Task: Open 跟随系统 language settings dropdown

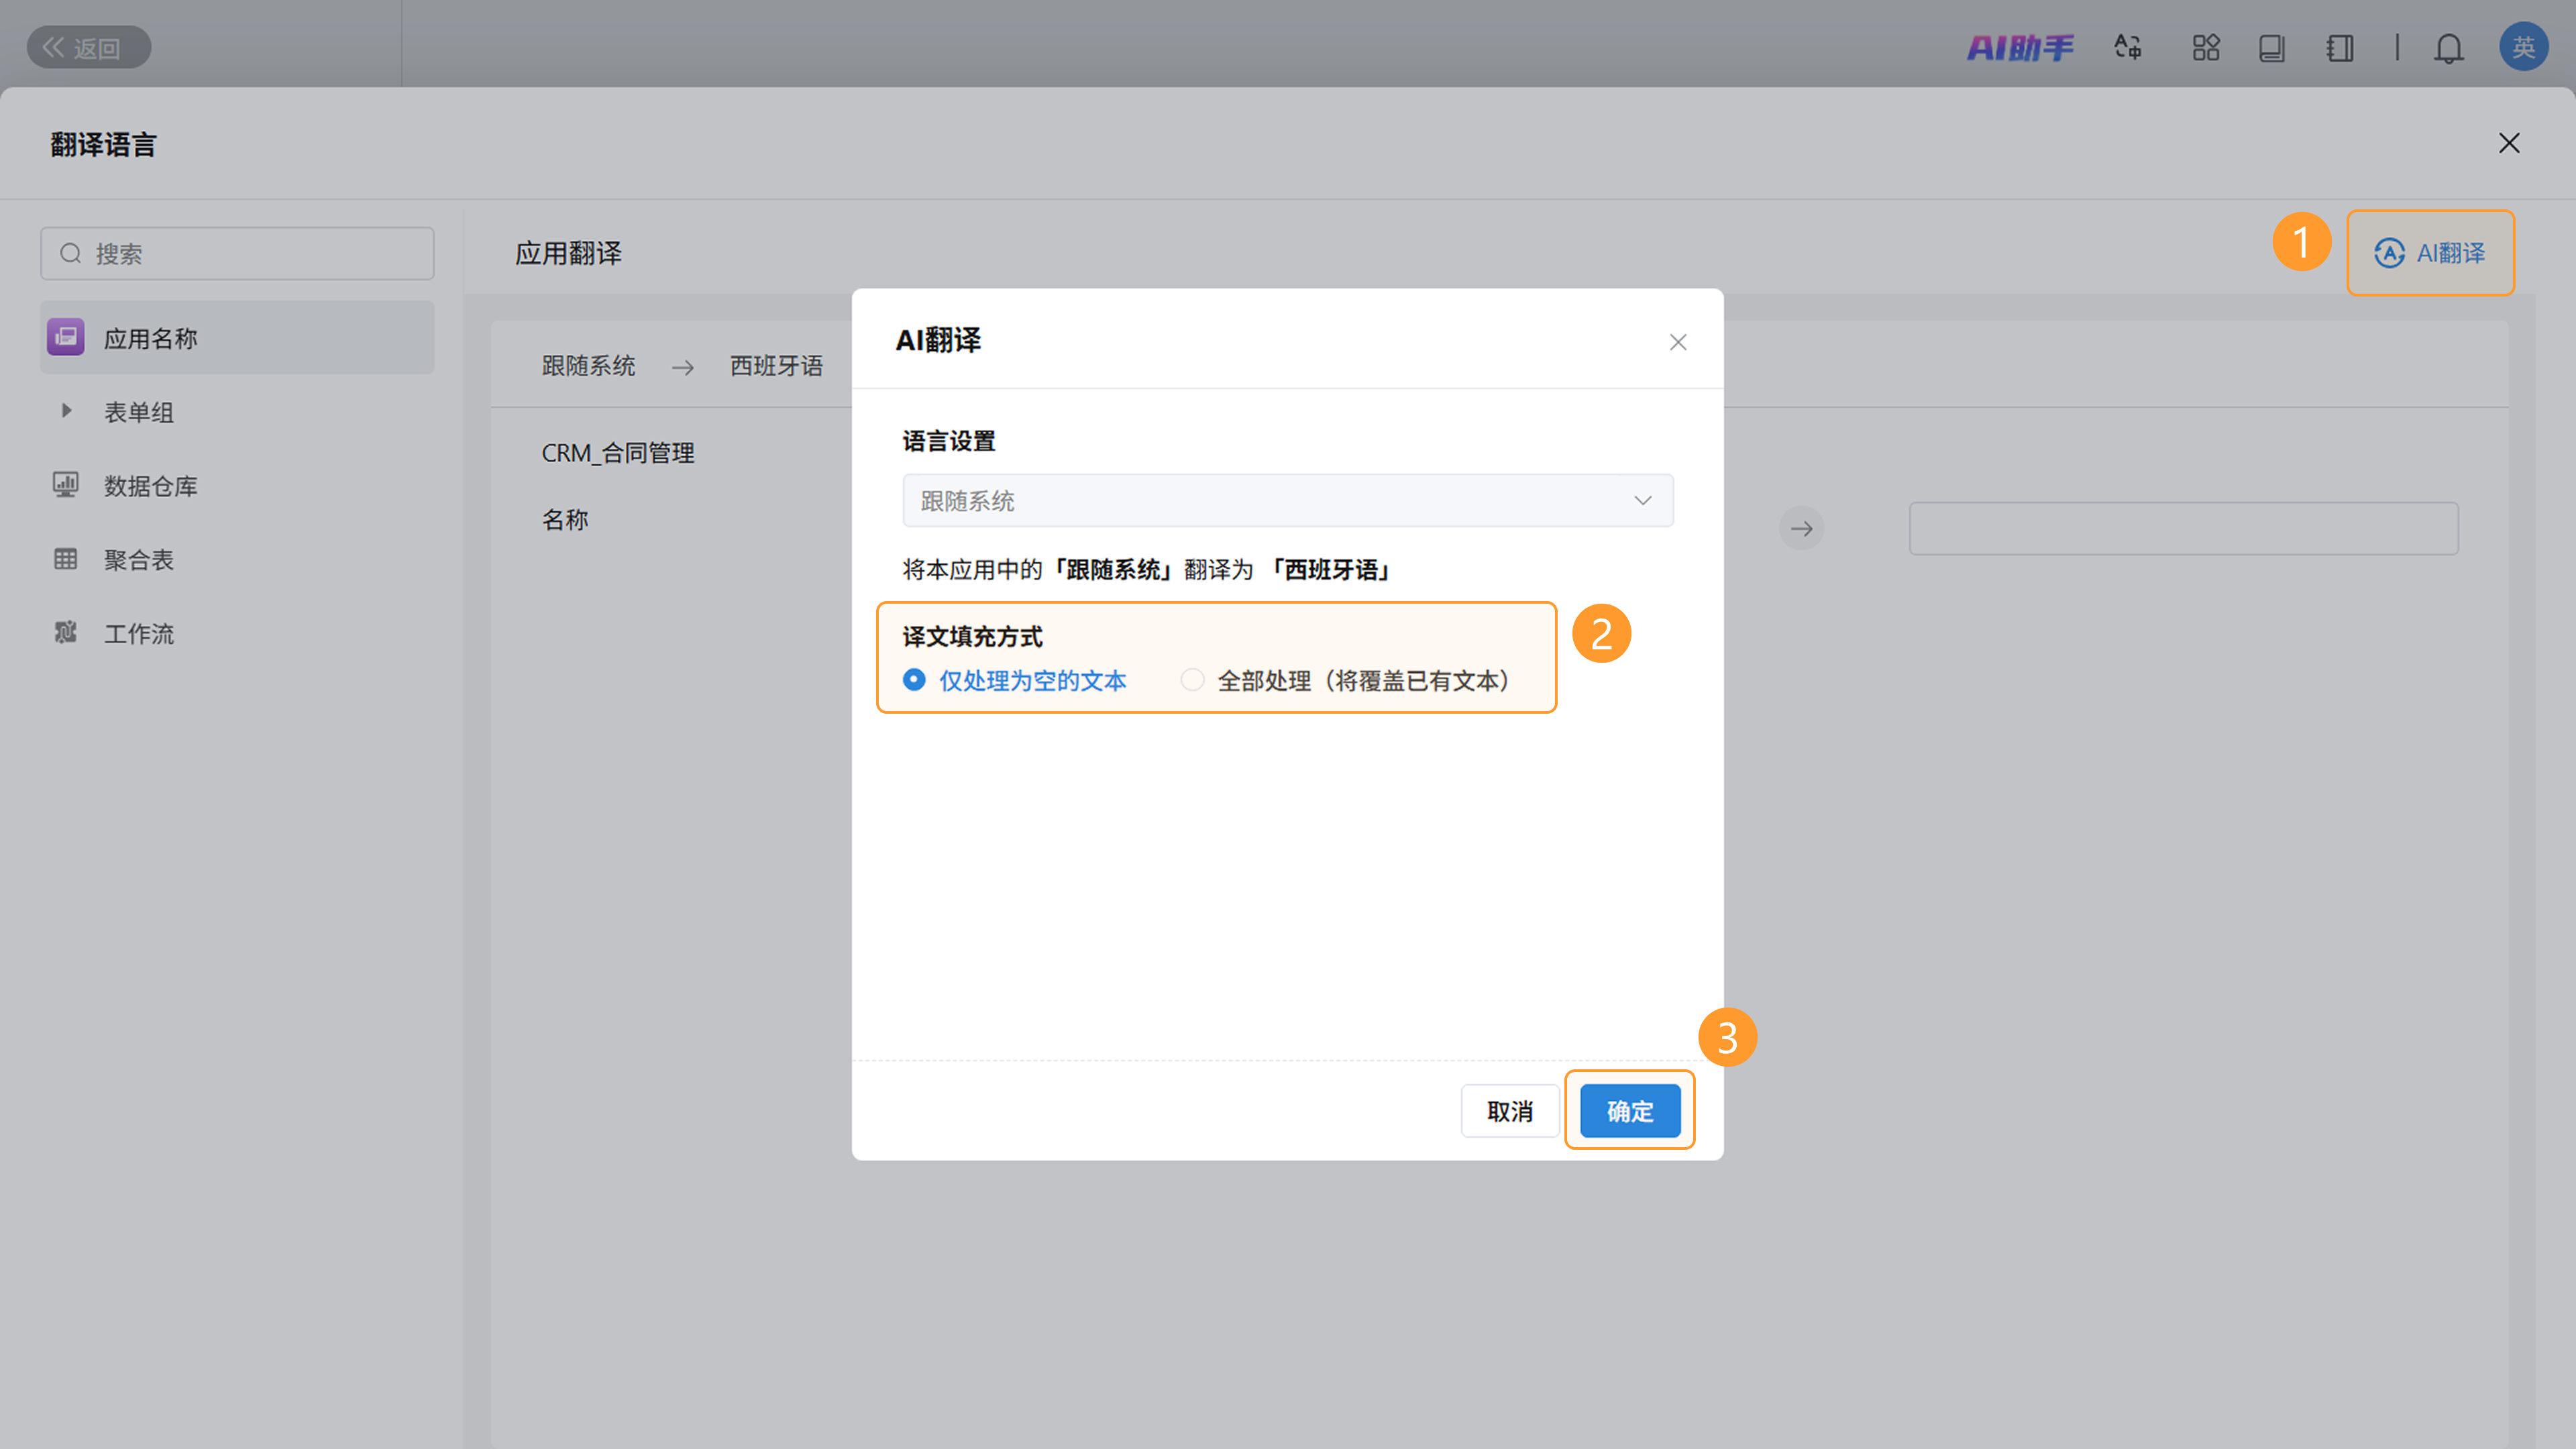Action: pyautogui.click(x=1287, y=500)
